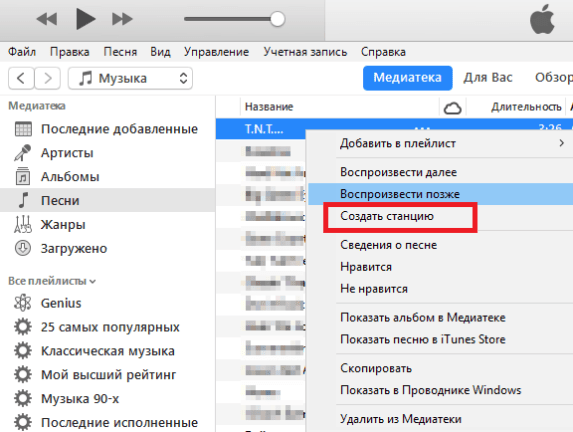Open the Вид menu

point(160,52)
